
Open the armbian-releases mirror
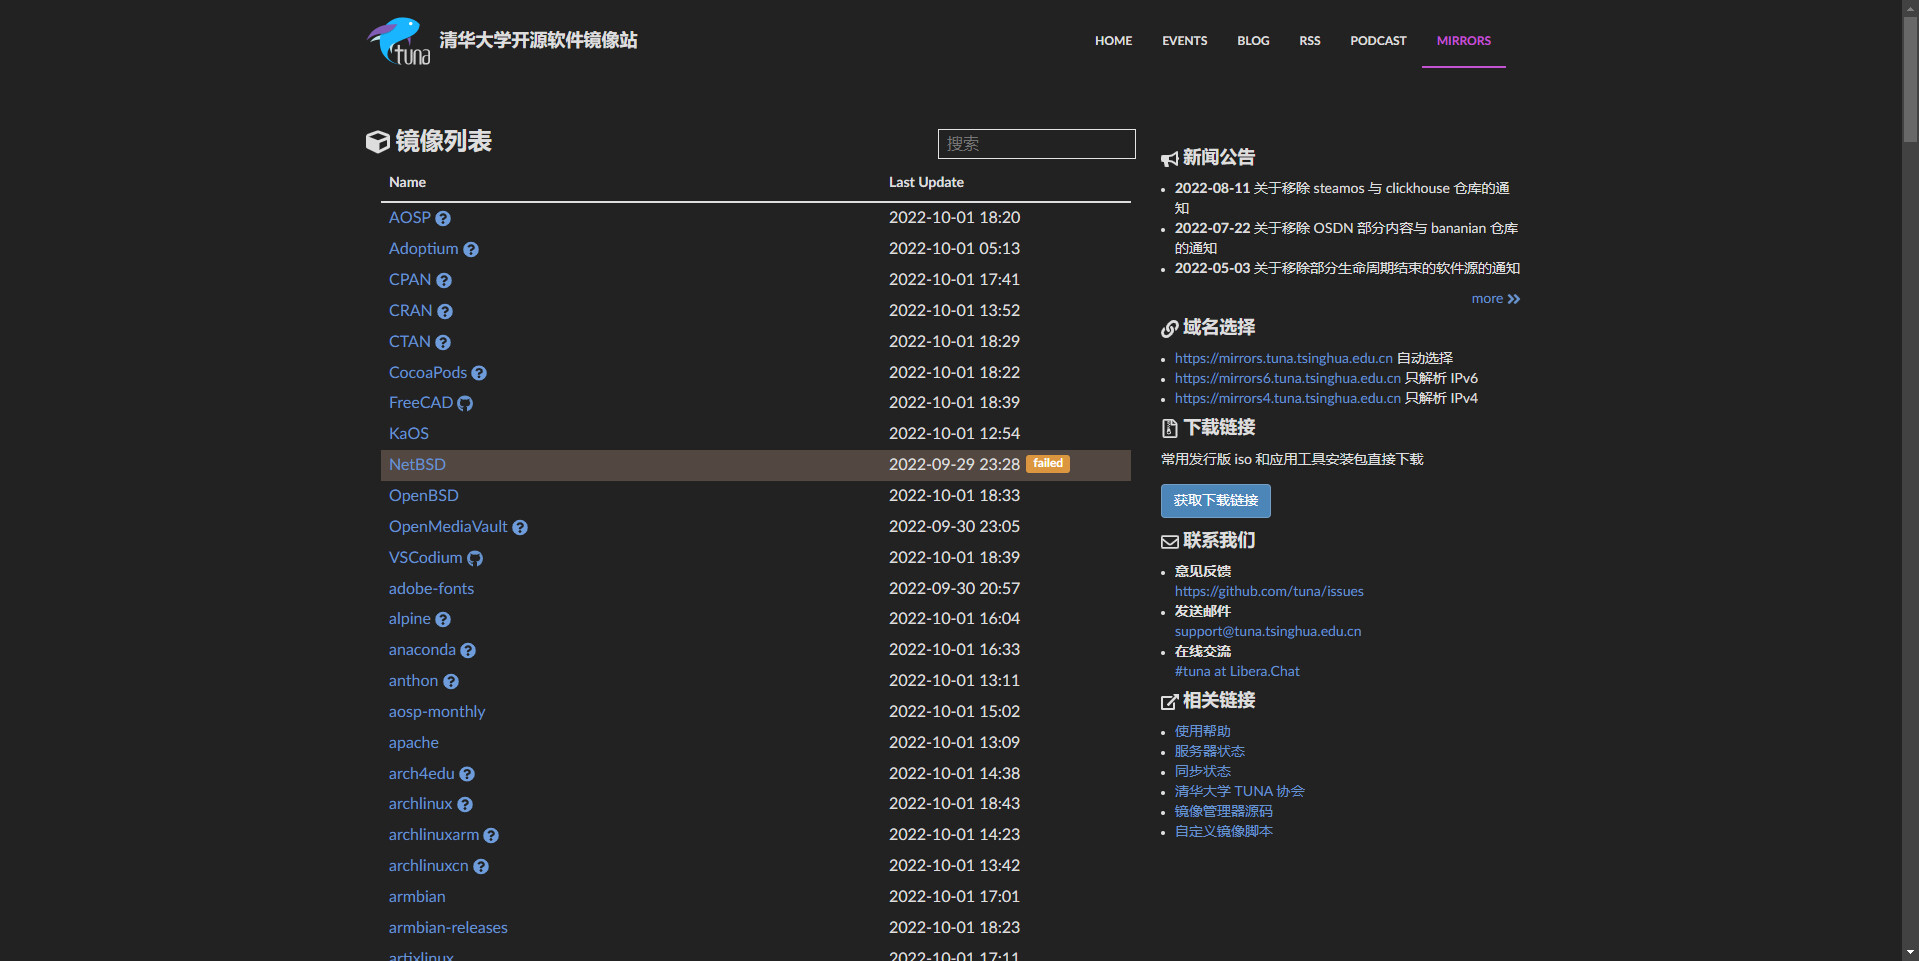pos(448,928)
